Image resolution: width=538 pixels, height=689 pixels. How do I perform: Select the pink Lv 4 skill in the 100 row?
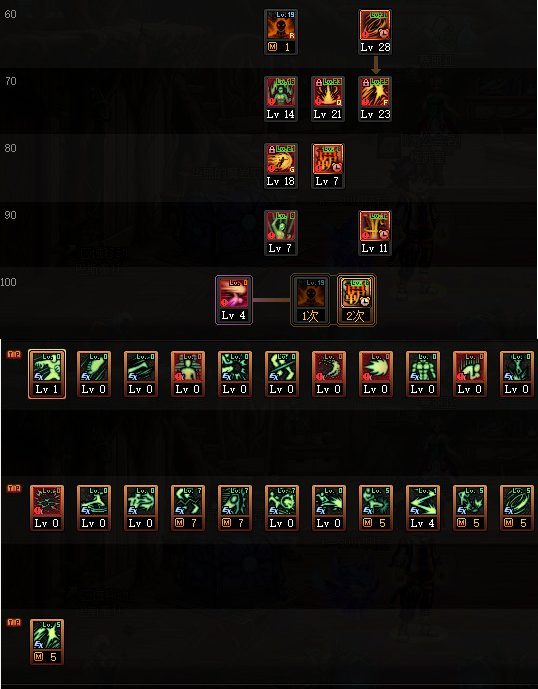(x=234, y=300)
